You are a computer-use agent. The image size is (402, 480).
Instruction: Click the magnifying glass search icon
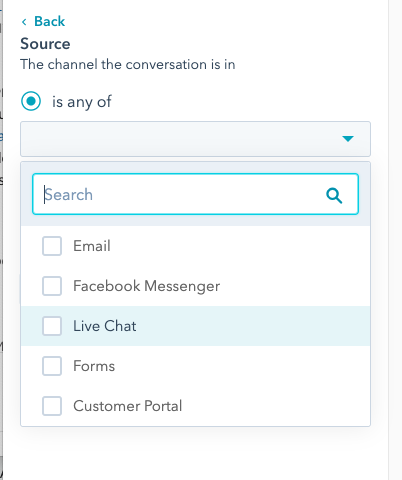(334, 195)
